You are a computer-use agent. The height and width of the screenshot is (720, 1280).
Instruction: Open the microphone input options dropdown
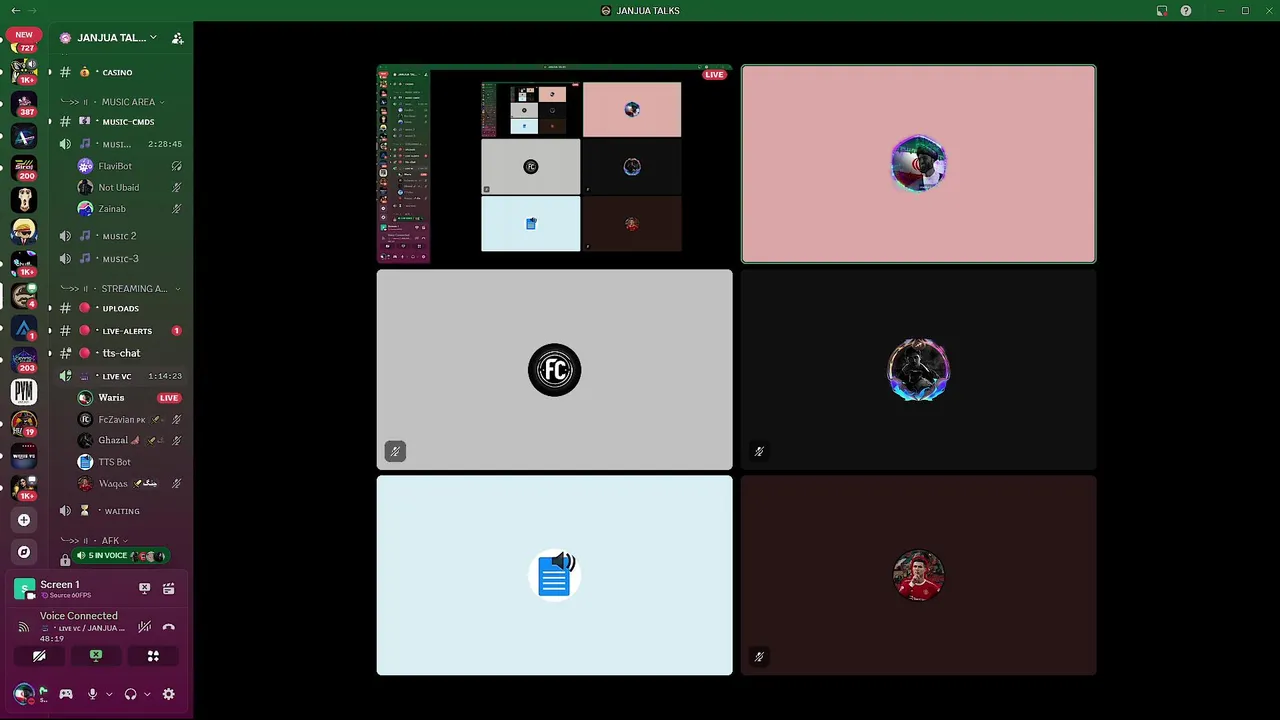click(109, 694)
